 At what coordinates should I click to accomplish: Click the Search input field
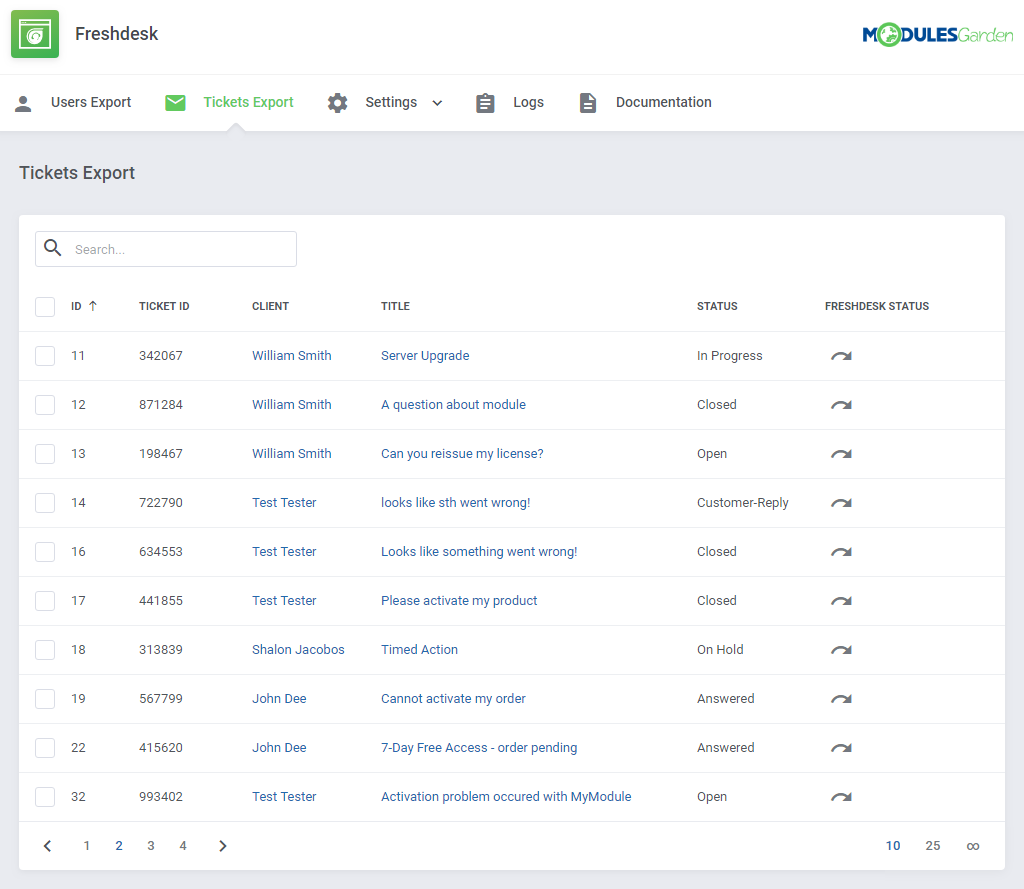pyautogui.click(x=166, y=249)
